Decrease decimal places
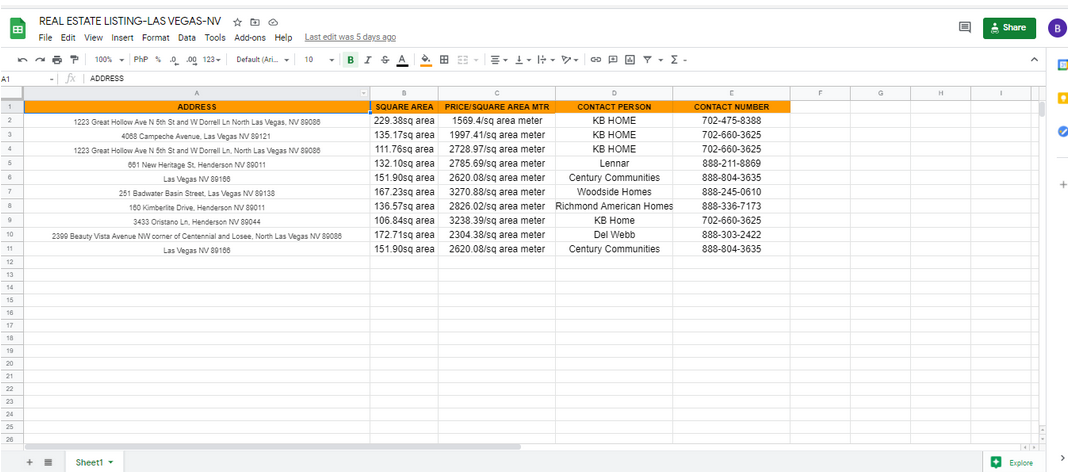1068x472 pixels. pos(174,60)
